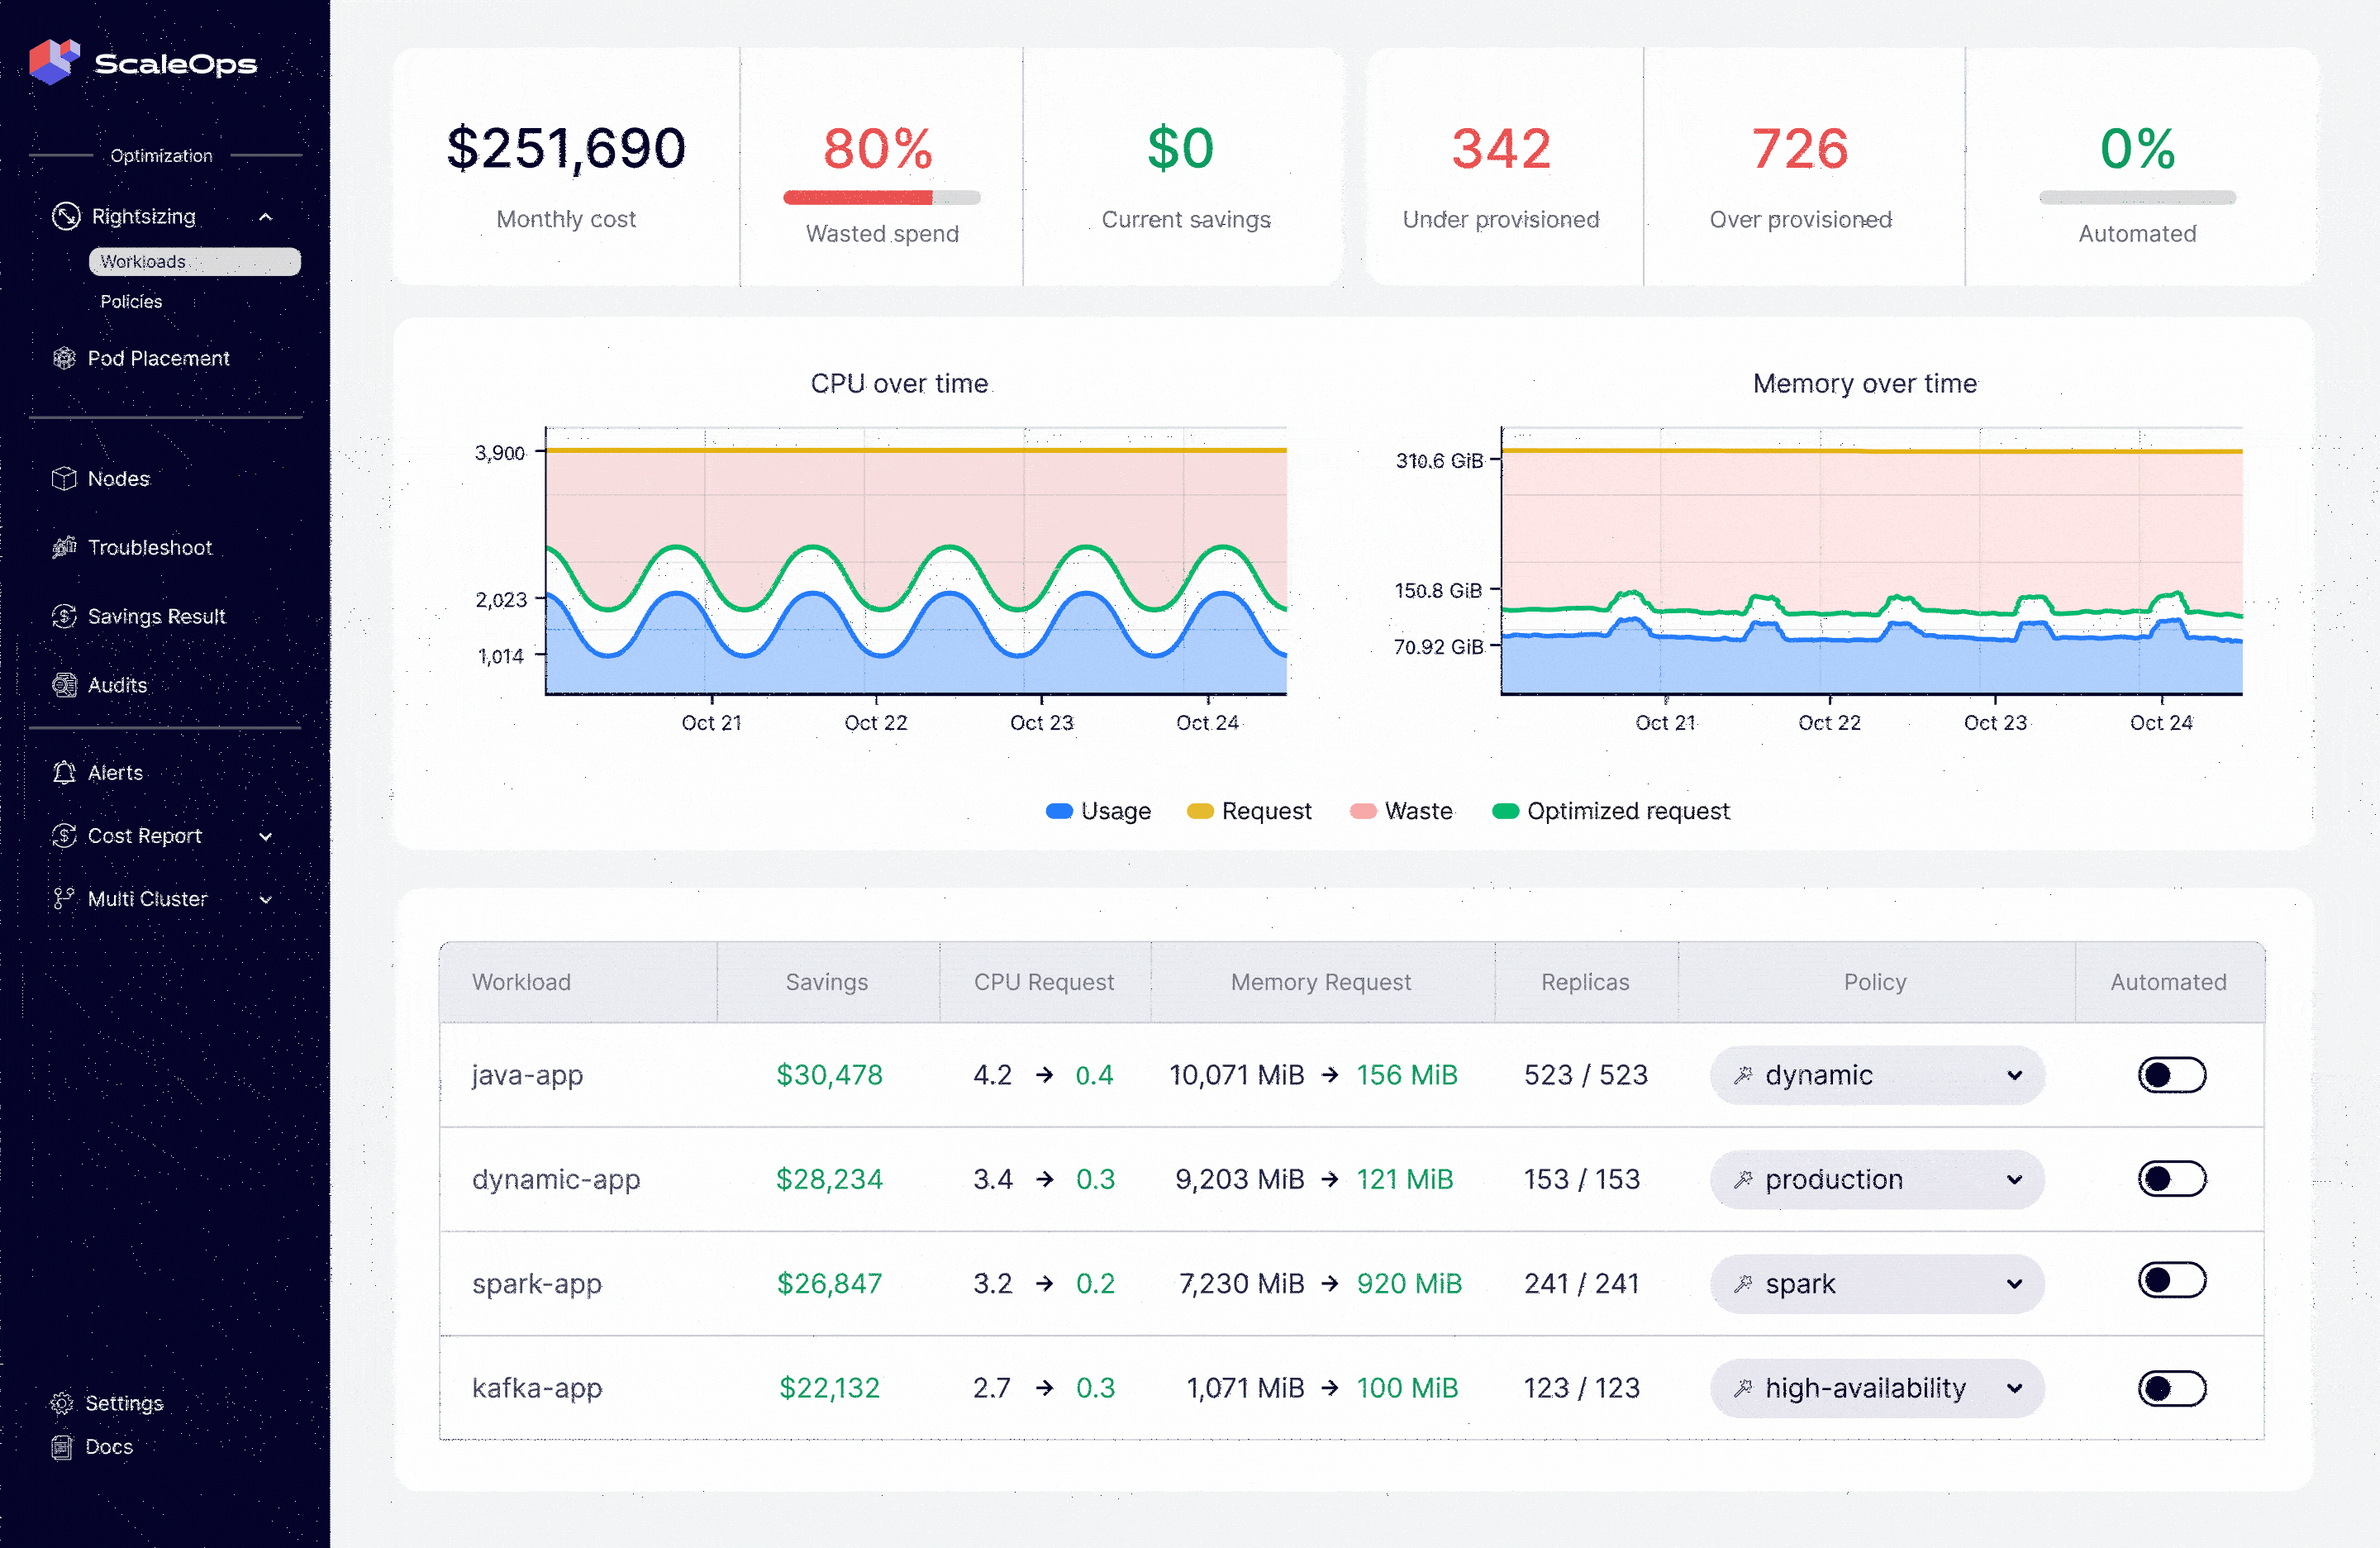The height and width of the screenshot is (1548, 2380).
Task: Click the Alerts bell icon
Action: pos(64,772)
